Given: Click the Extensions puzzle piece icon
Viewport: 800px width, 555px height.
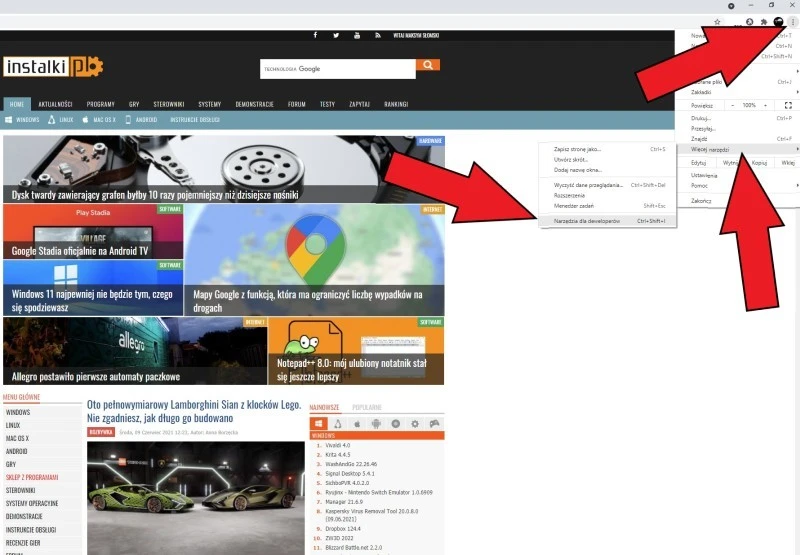Looking at the screenshot, I should pyautogui.click(x=763, y=21).
